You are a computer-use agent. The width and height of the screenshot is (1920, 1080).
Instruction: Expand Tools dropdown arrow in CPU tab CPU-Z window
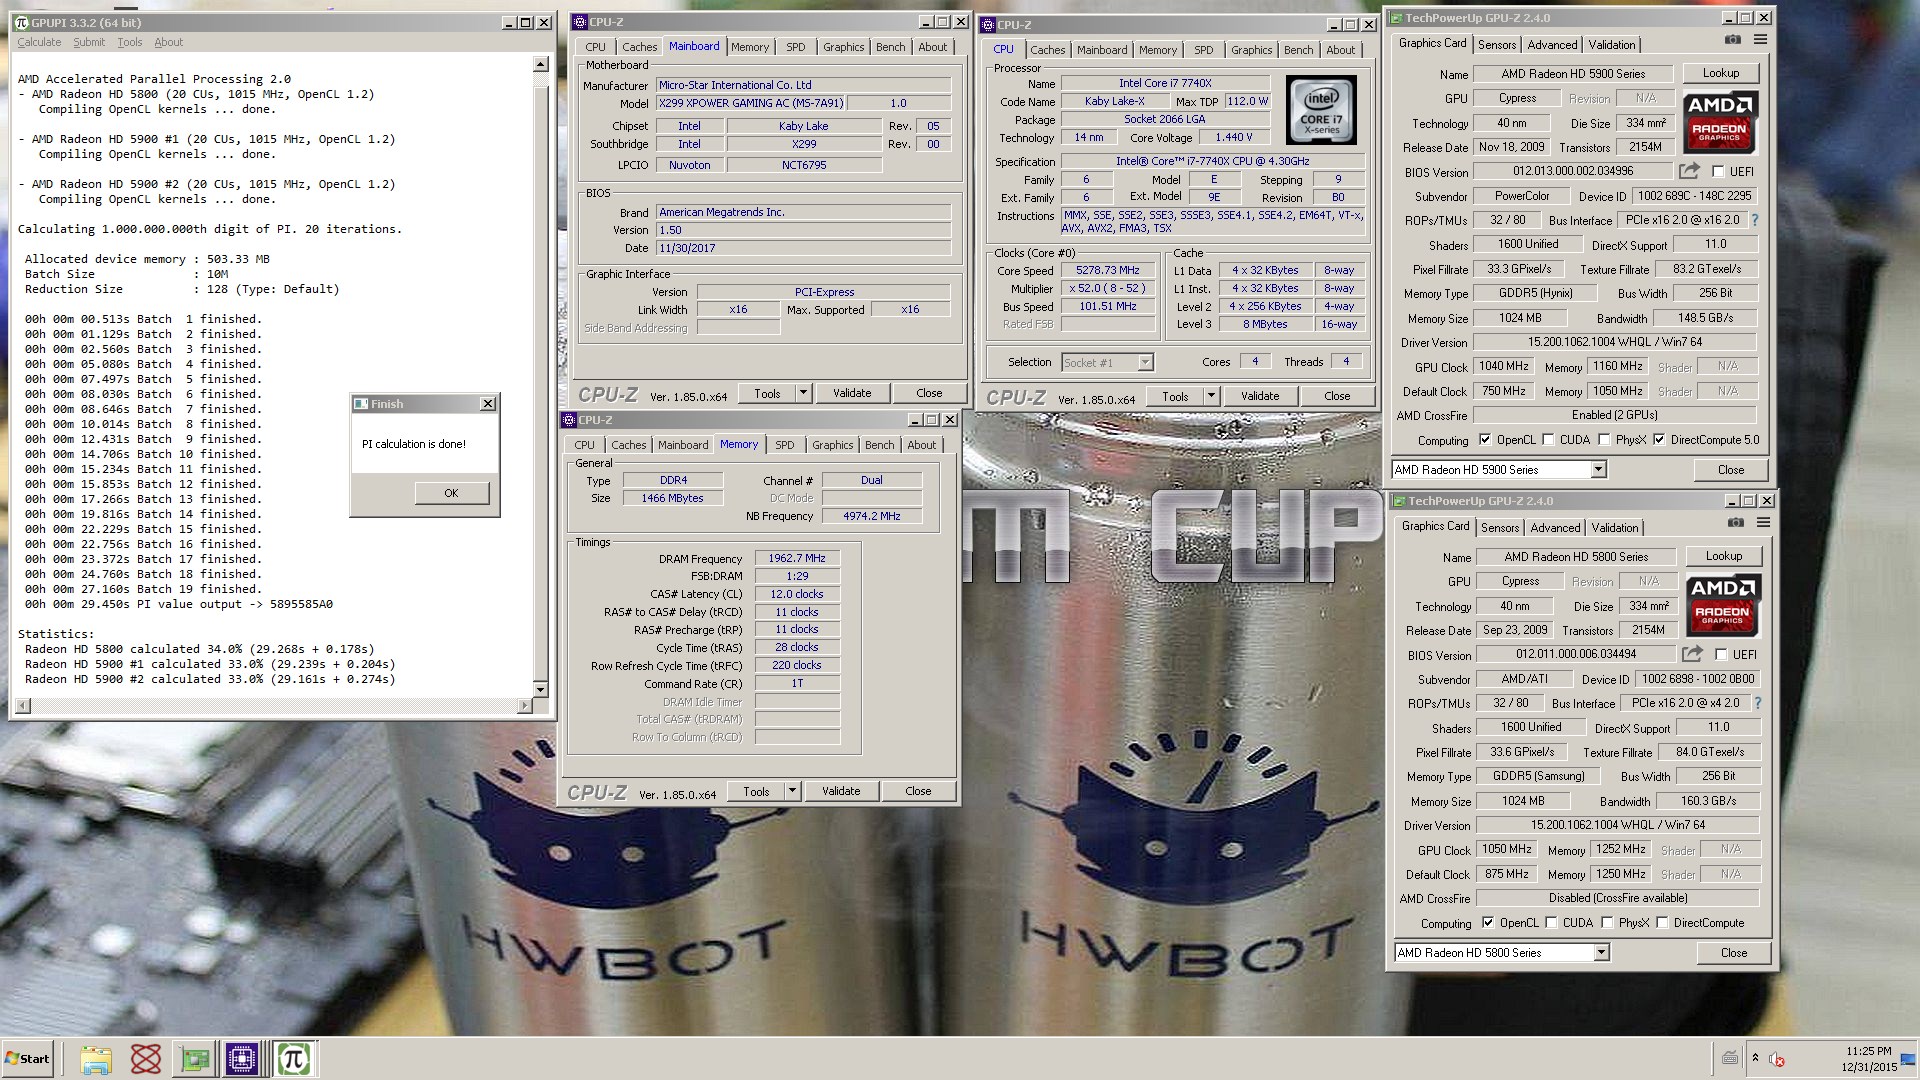(1211, 396)
